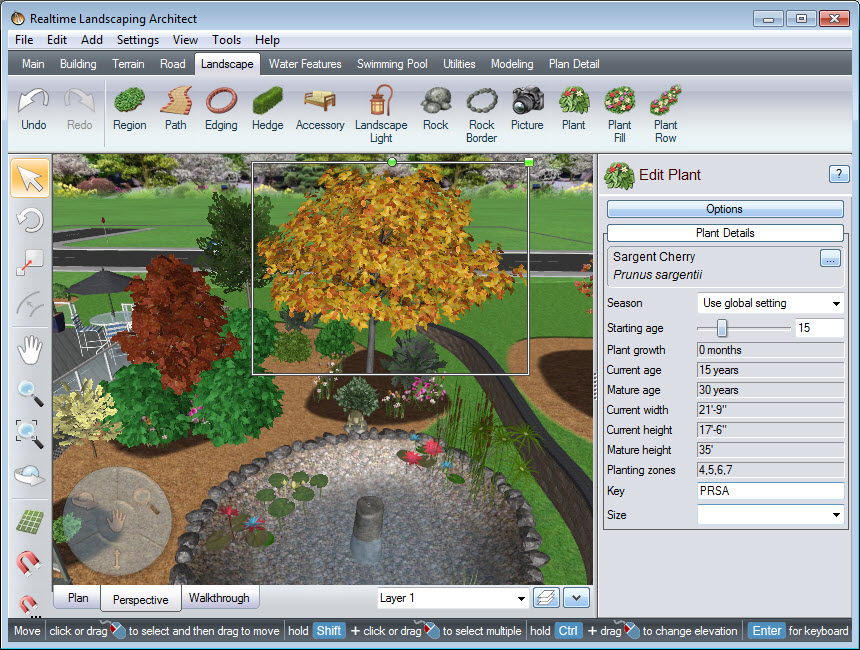This screenshot has height=650, width=860.
Task: Switch to the Plan view tab
Action: [x=78, y=598]
